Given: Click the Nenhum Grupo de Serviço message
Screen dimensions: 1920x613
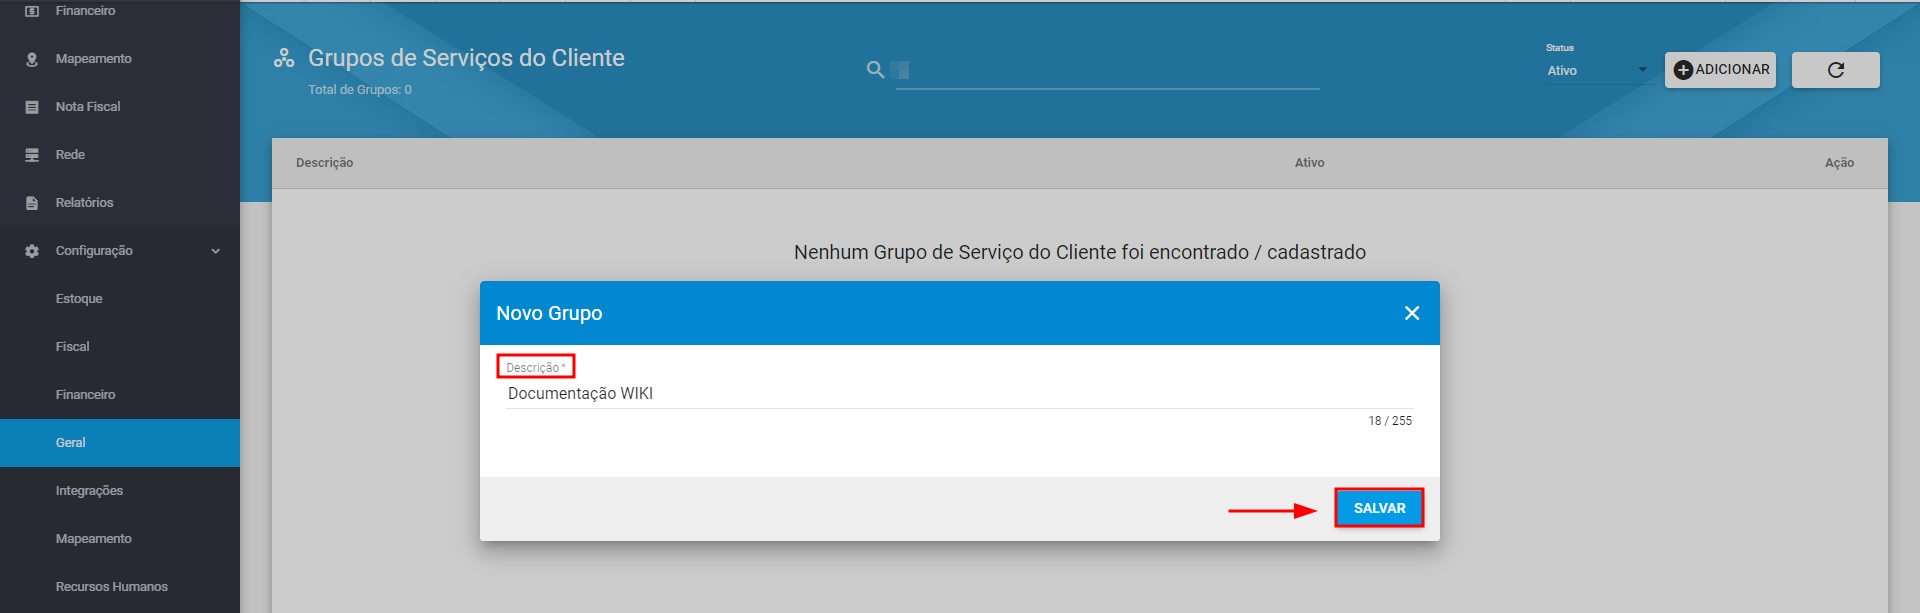Looking at the screenshot, I should [x=1080, y=252].
